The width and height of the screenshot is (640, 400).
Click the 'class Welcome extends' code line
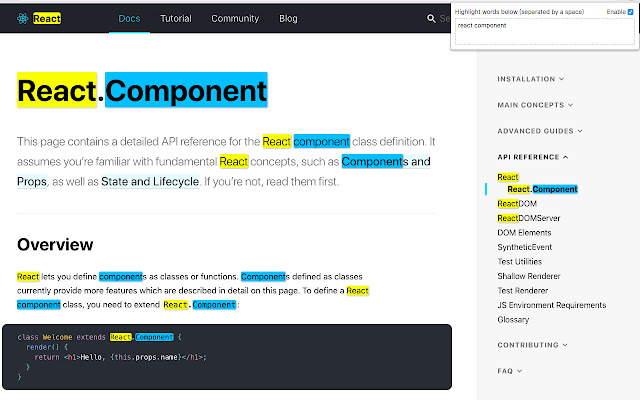[x=99, y=337]
